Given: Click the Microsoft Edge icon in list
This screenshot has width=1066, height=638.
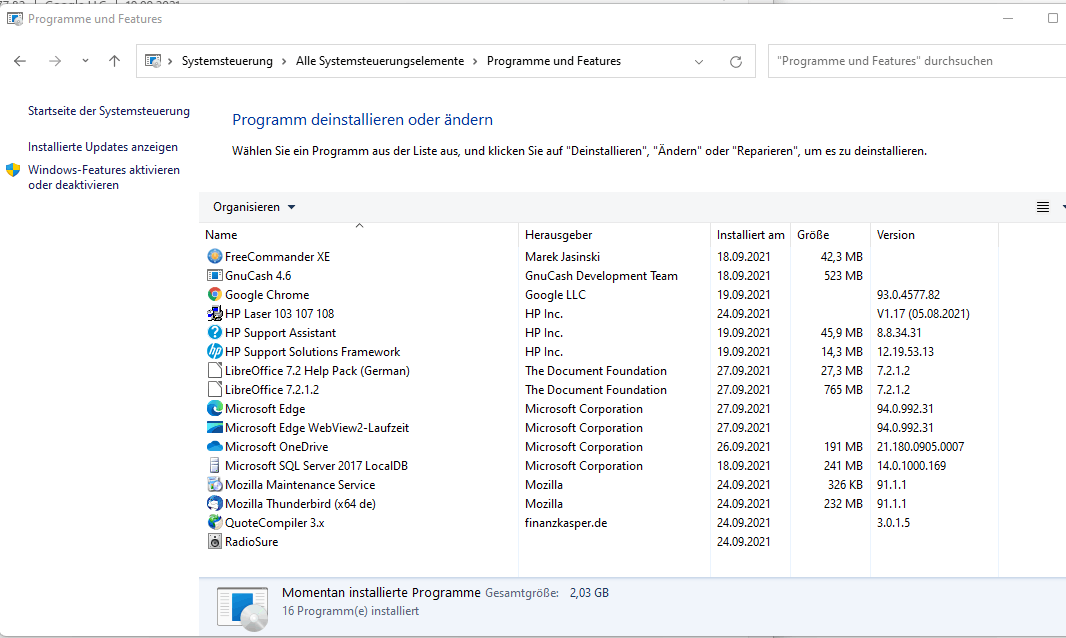Looking at the screenshot, I should (215, 409).
